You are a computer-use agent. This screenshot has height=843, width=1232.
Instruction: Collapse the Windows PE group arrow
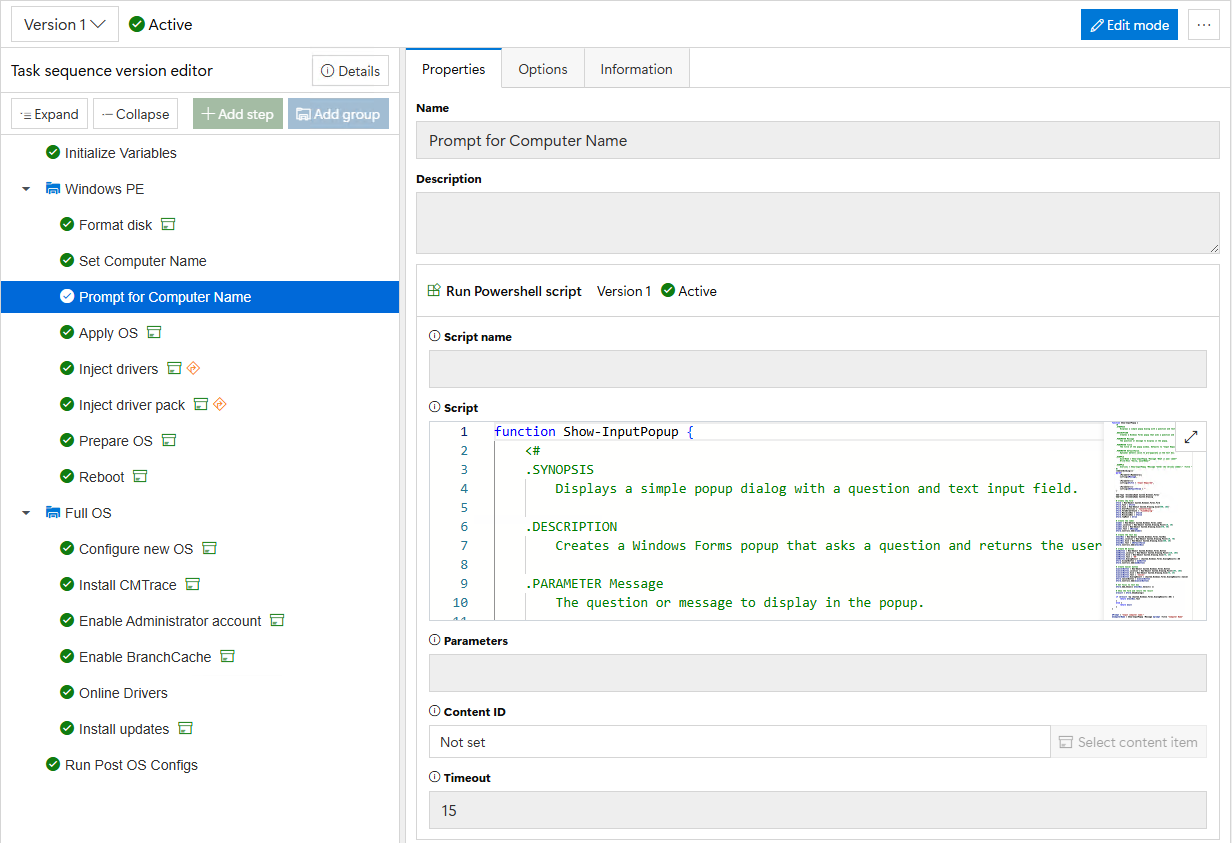point(27,189)
